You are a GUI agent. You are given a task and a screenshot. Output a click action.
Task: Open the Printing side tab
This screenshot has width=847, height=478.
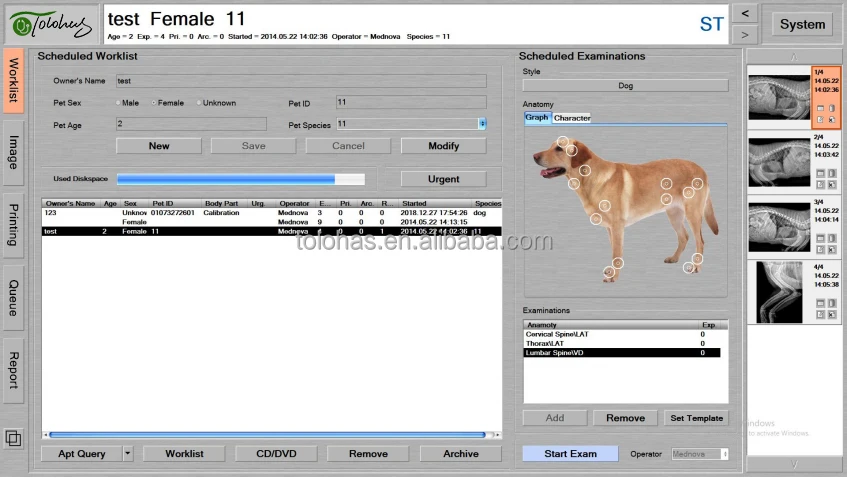[14, 225]
